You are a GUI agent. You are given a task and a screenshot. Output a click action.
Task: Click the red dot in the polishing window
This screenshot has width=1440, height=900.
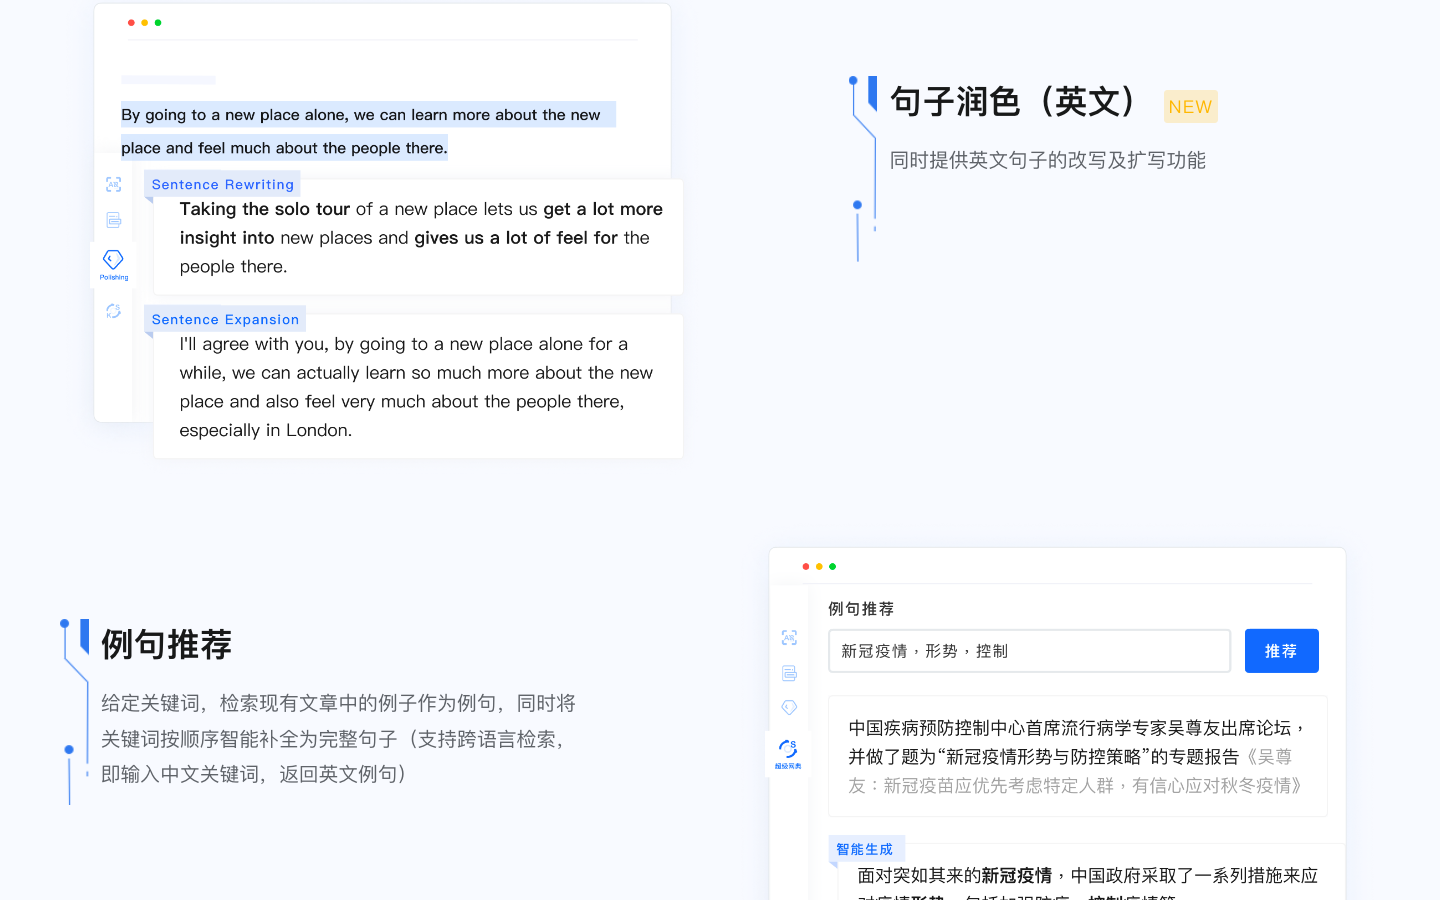[x=131, y=23]
